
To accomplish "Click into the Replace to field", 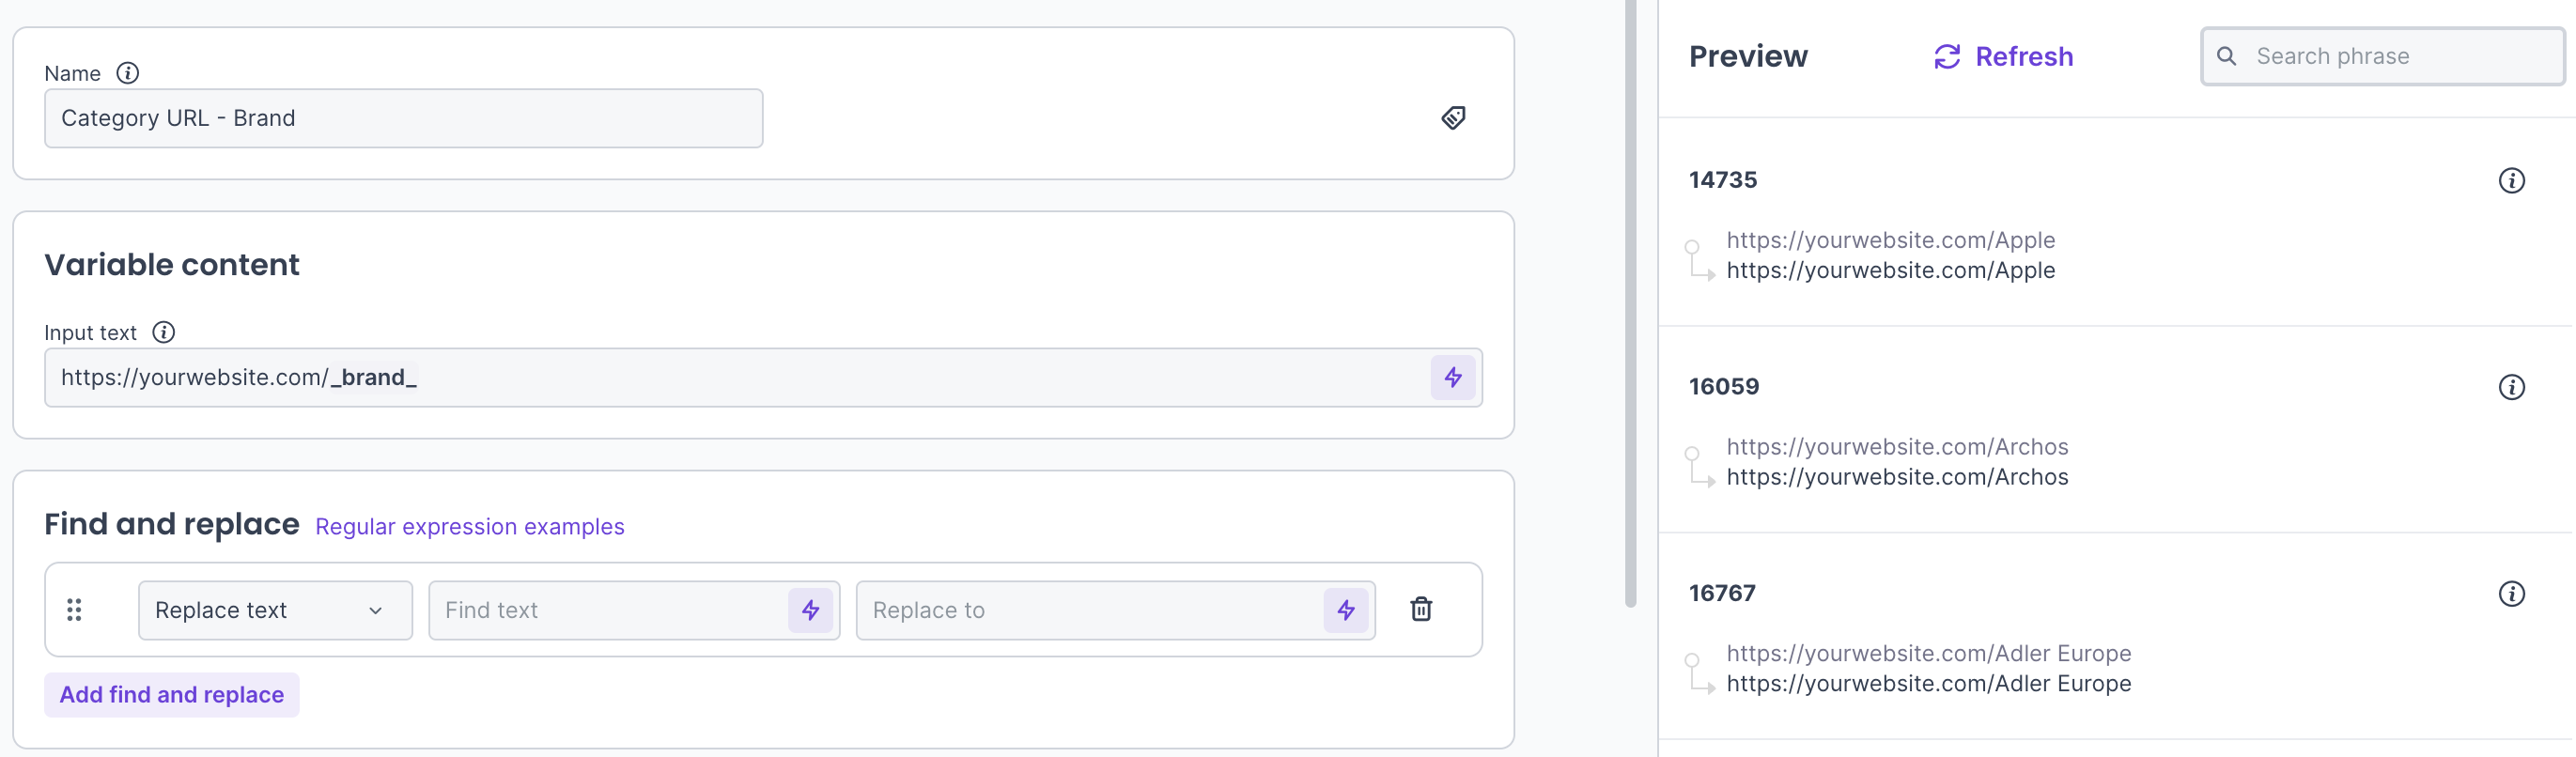I will (1090, 610).
